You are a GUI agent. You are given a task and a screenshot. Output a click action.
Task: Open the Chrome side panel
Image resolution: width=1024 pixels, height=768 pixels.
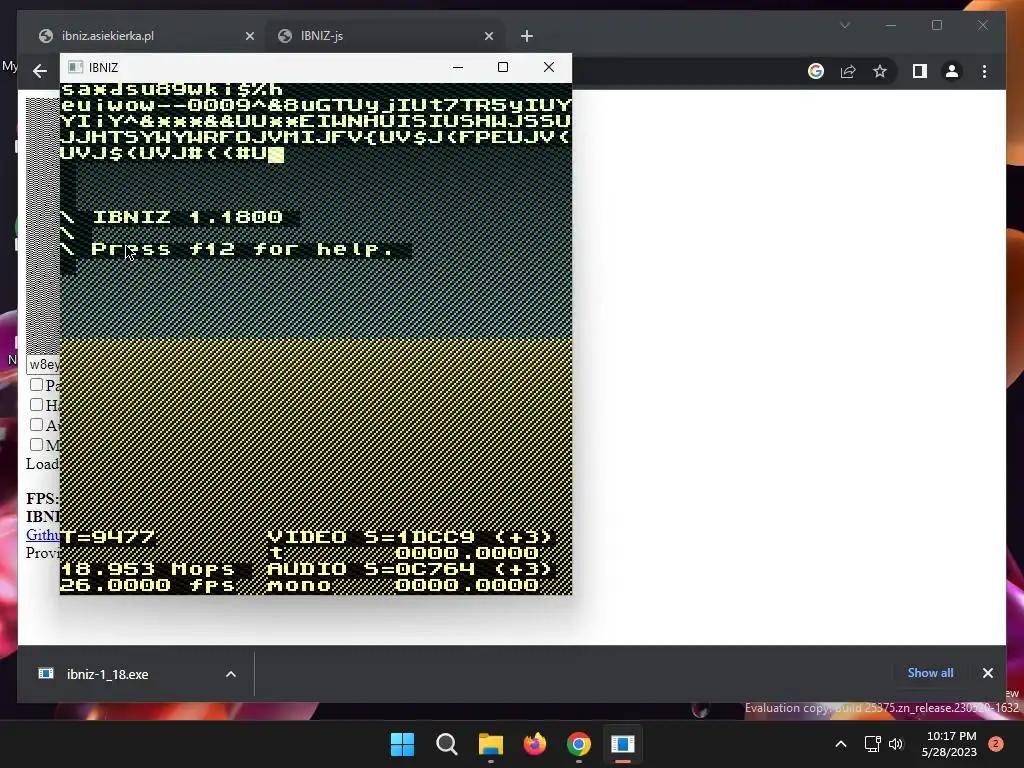(920, 71)
